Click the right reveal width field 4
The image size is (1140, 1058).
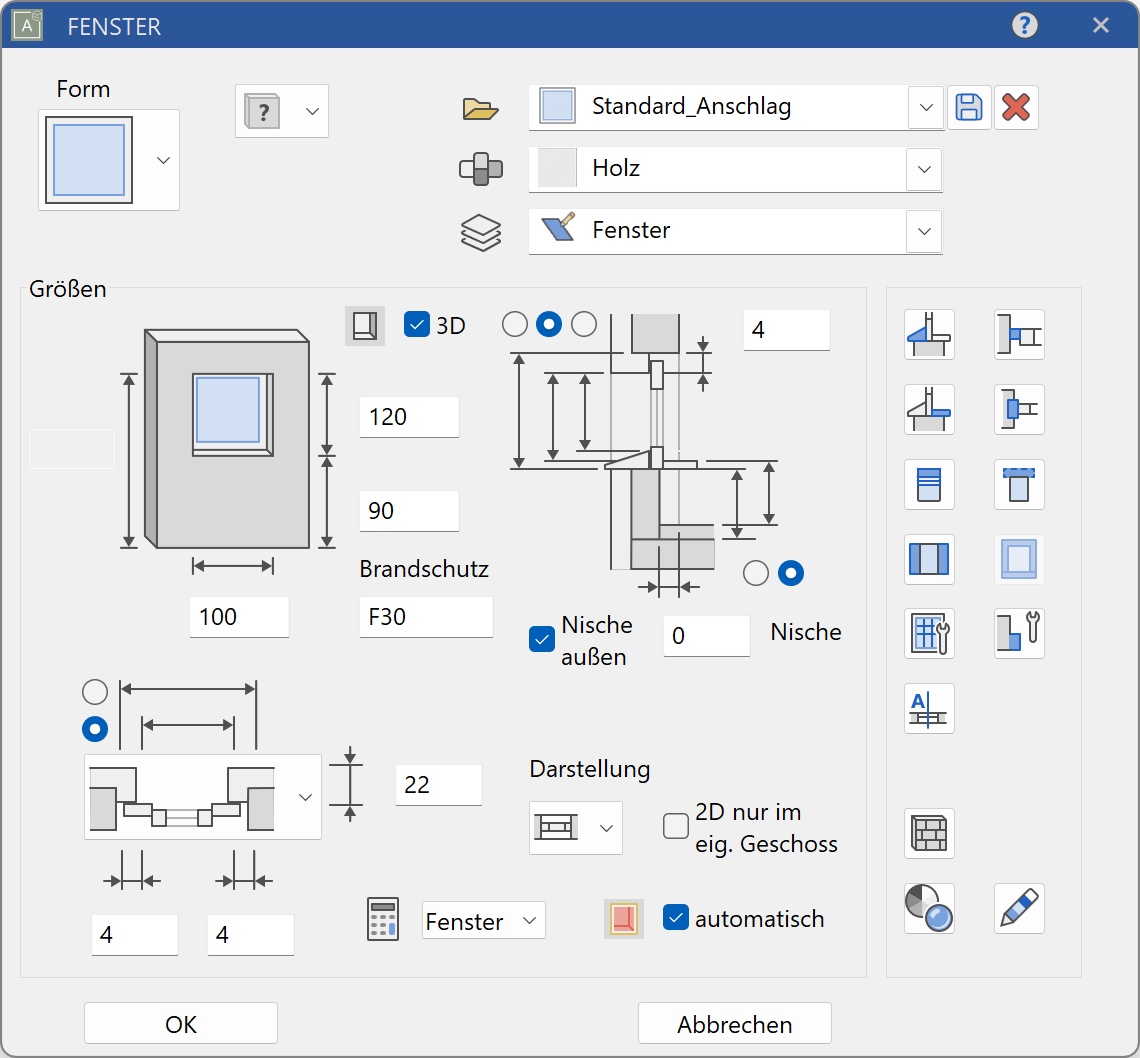[251, 934]
